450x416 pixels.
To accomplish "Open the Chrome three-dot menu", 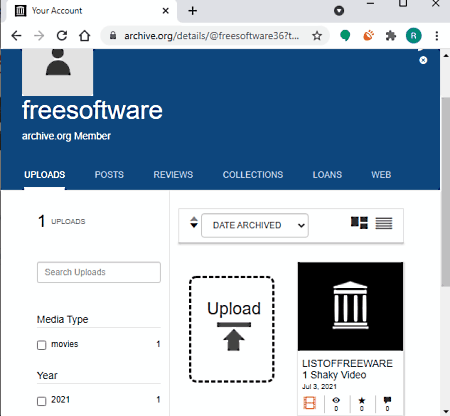I will 436,35.
